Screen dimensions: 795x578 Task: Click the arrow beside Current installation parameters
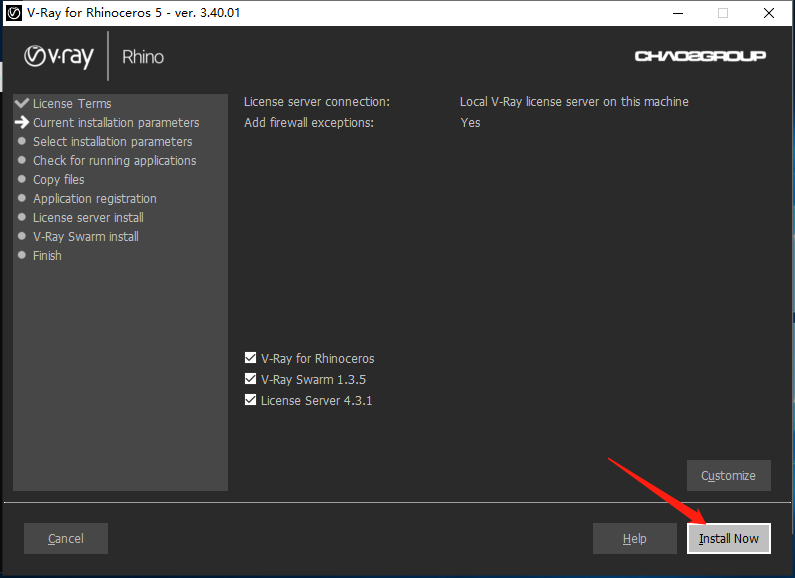coord(22,122)
